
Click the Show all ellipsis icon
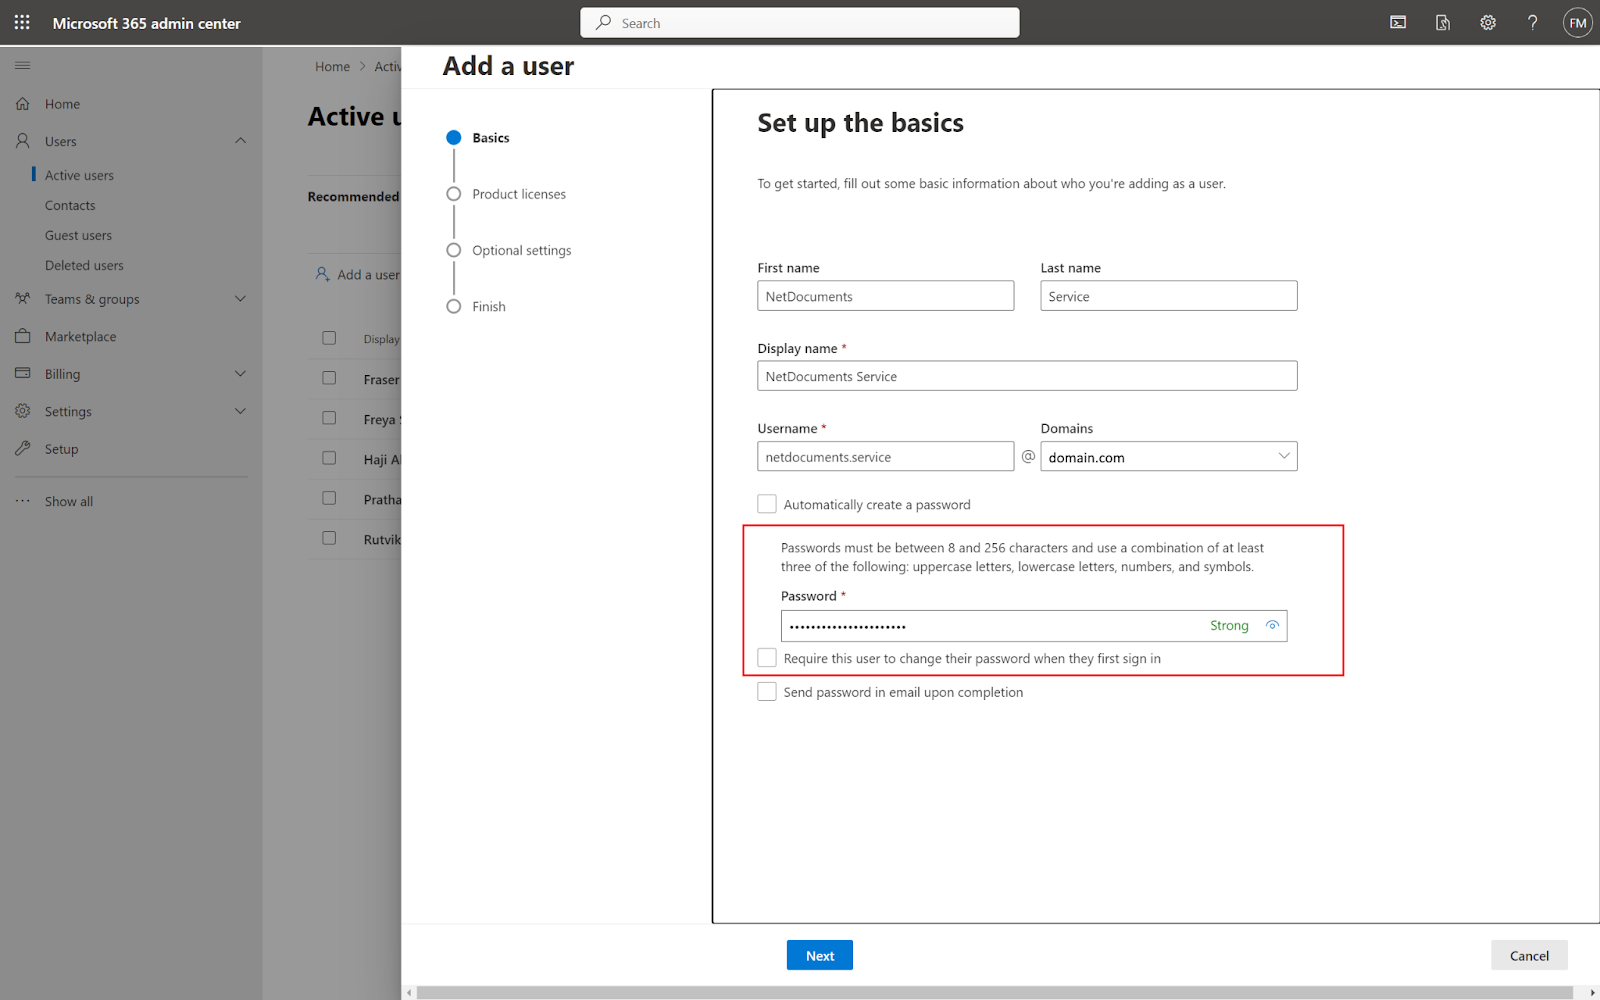[23, 501]
